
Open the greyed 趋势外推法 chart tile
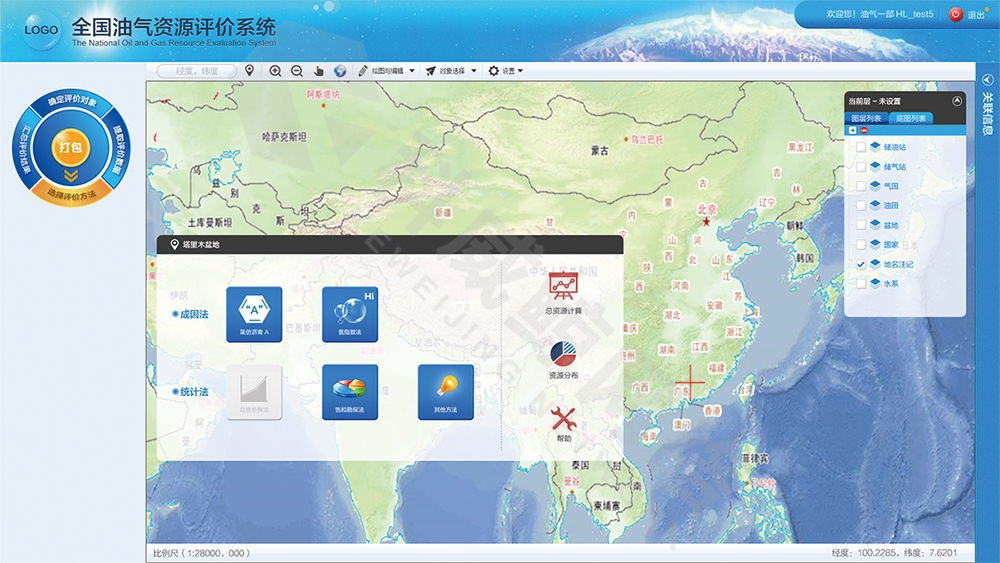(254, 391)
